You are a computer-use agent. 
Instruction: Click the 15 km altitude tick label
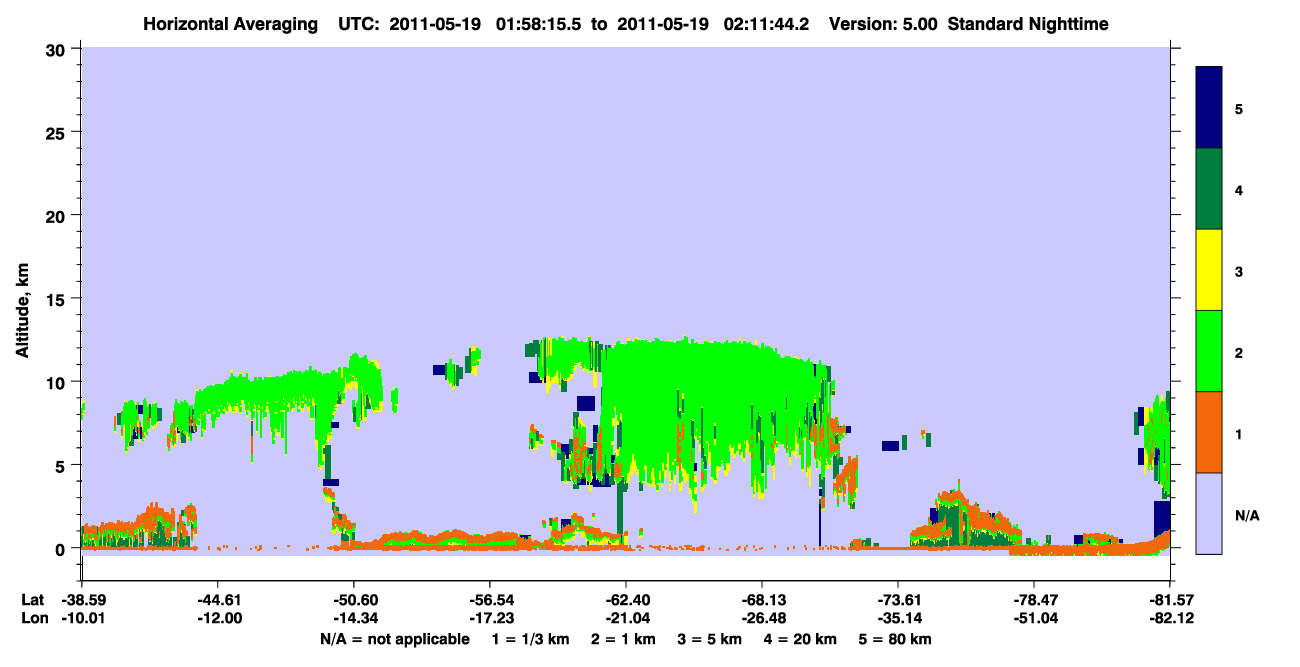[58, 299]
